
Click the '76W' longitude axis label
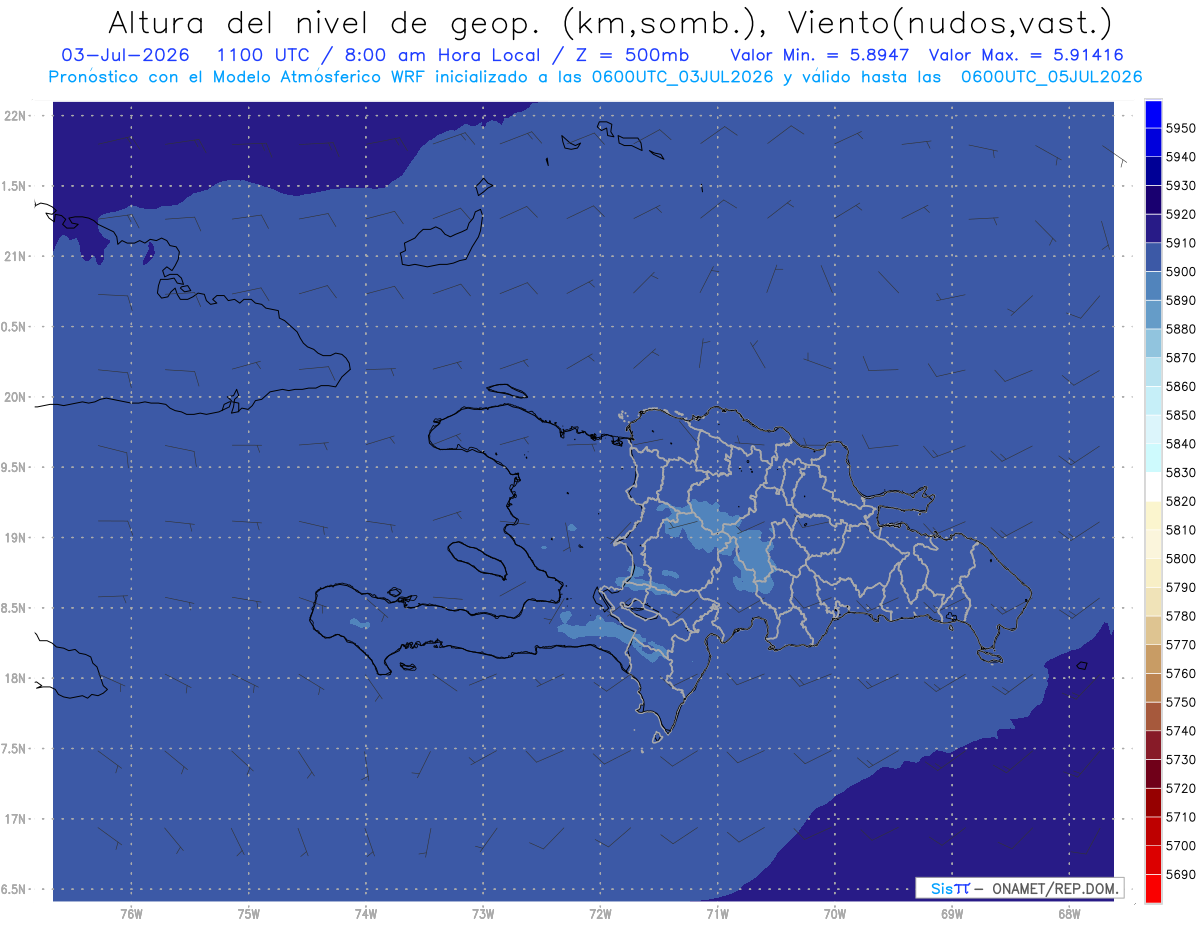coord(131,914)
